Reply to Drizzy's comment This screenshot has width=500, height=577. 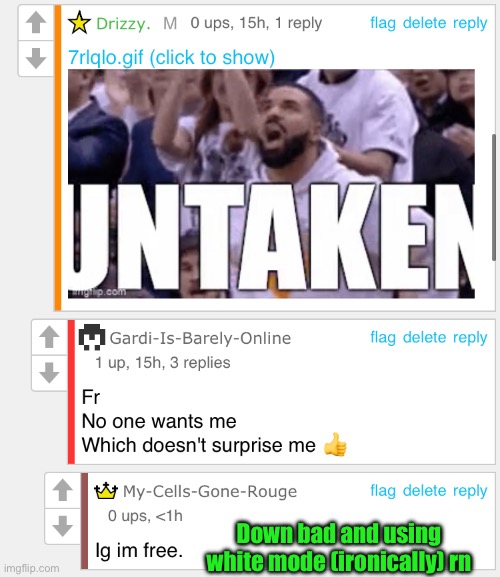[x=470, y=23]
